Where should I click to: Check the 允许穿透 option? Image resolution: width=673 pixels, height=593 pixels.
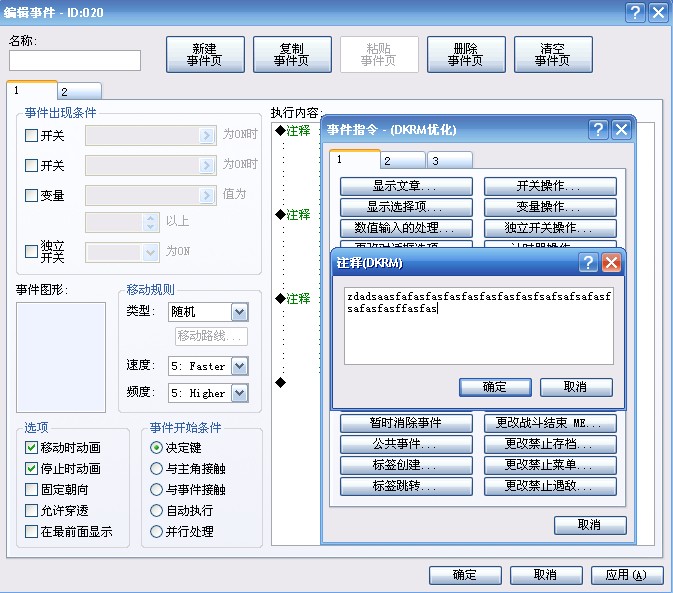pyautogui.click(x=31, y=510)
